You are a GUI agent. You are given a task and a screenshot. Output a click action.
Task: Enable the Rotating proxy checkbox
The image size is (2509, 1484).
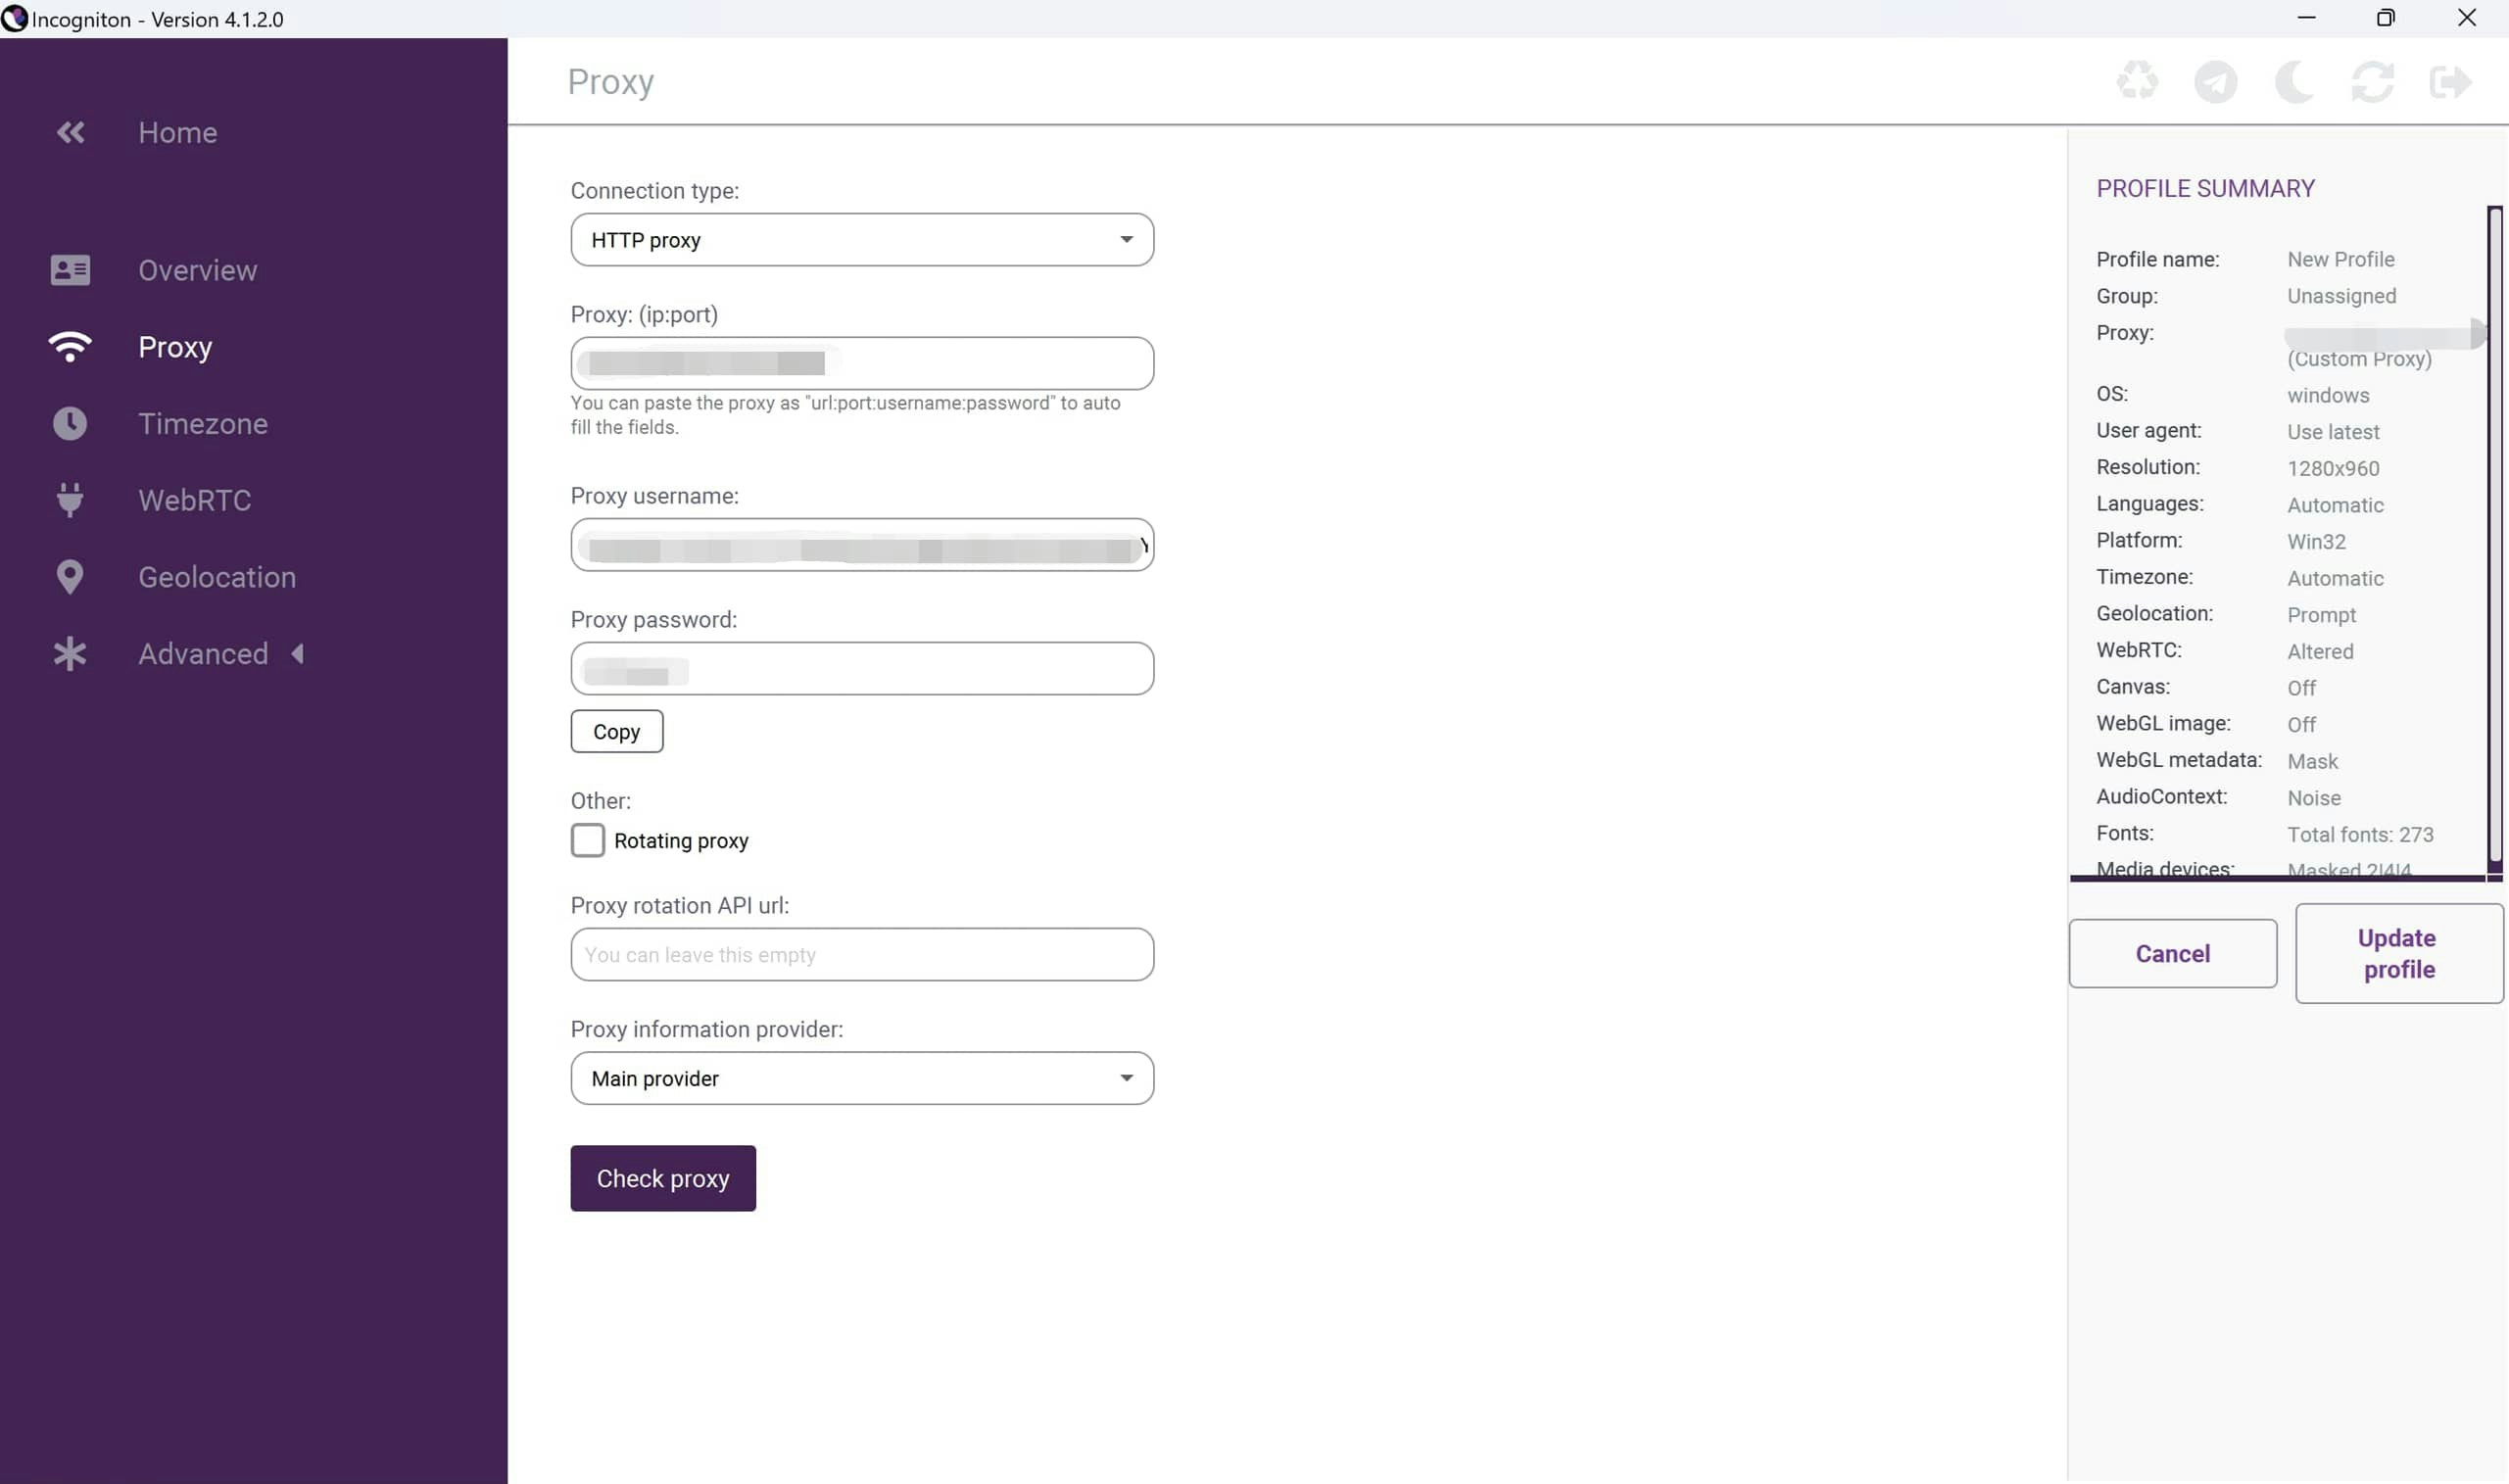click(588, 840)
